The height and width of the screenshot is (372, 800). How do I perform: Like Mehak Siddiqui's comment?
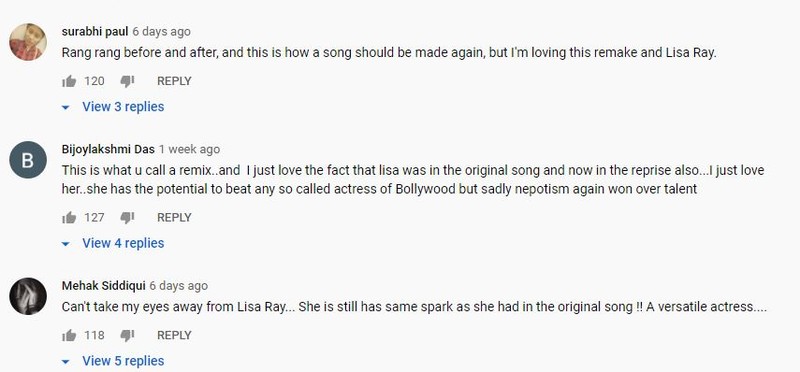69,335
